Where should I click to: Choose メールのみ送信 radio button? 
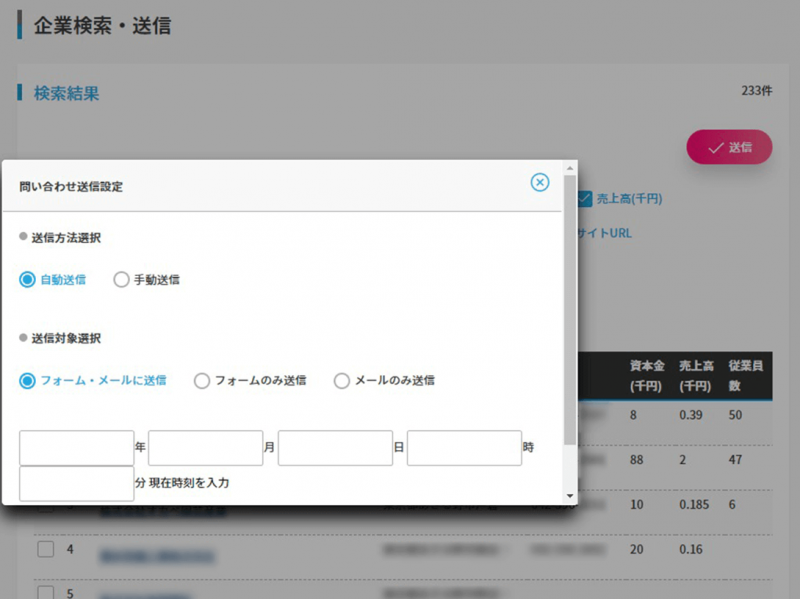[341, 381]
